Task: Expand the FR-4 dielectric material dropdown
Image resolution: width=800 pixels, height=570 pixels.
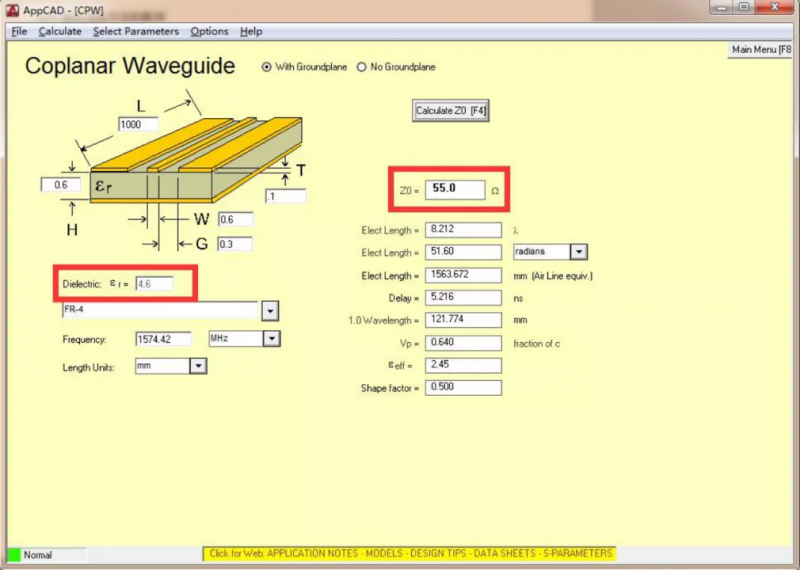Action: click(269, 312)
